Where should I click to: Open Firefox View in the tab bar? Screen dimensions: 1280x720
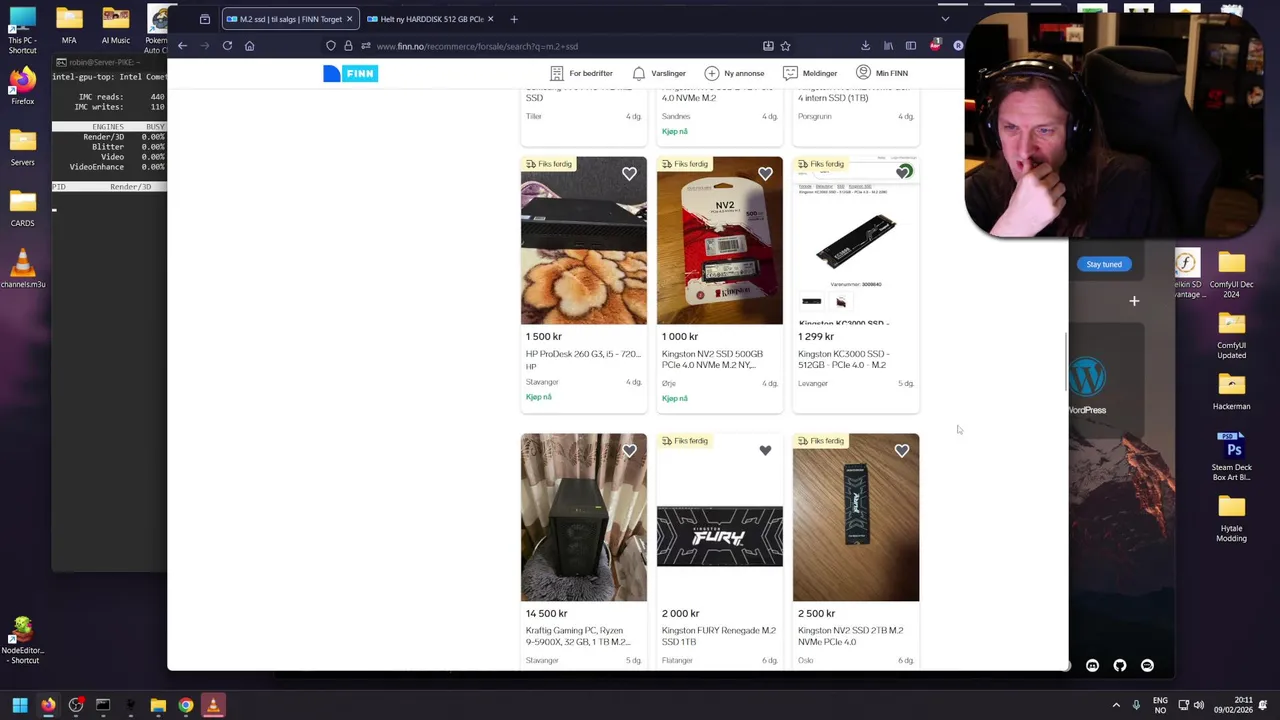click(205, 19)
